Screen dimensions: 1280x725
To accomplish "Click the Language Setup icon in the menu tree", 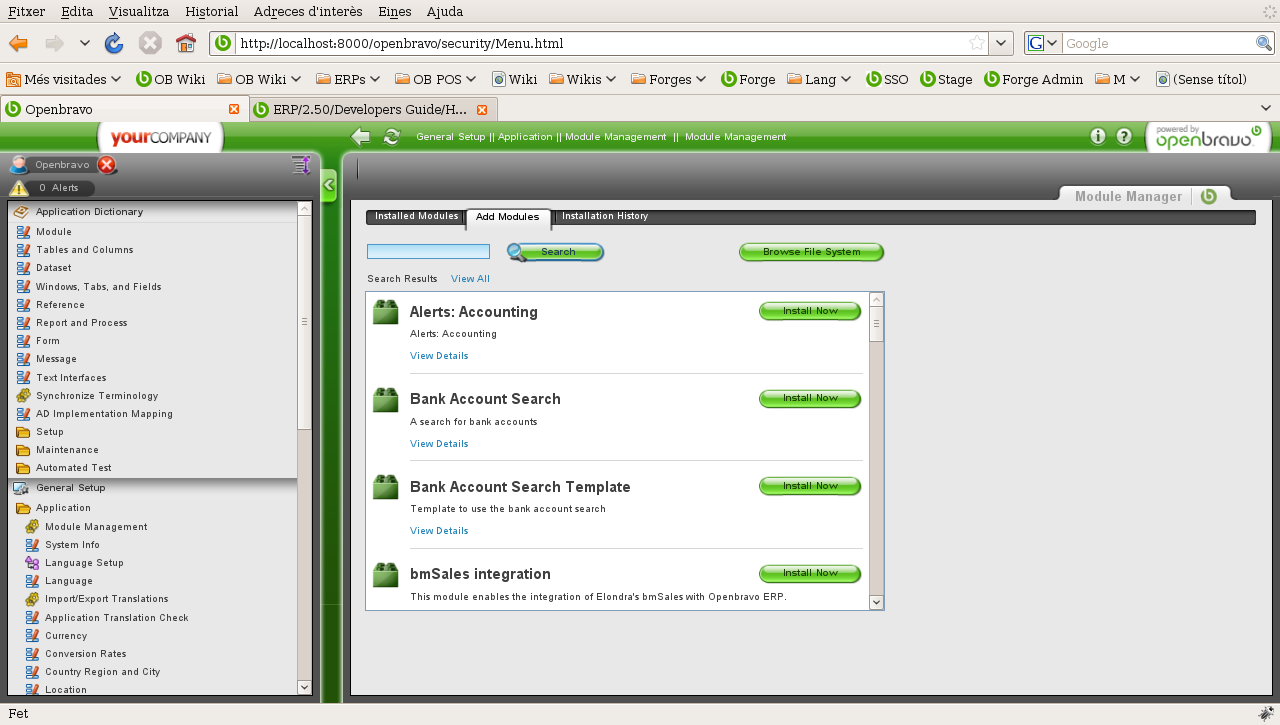I will coord(32,563).
